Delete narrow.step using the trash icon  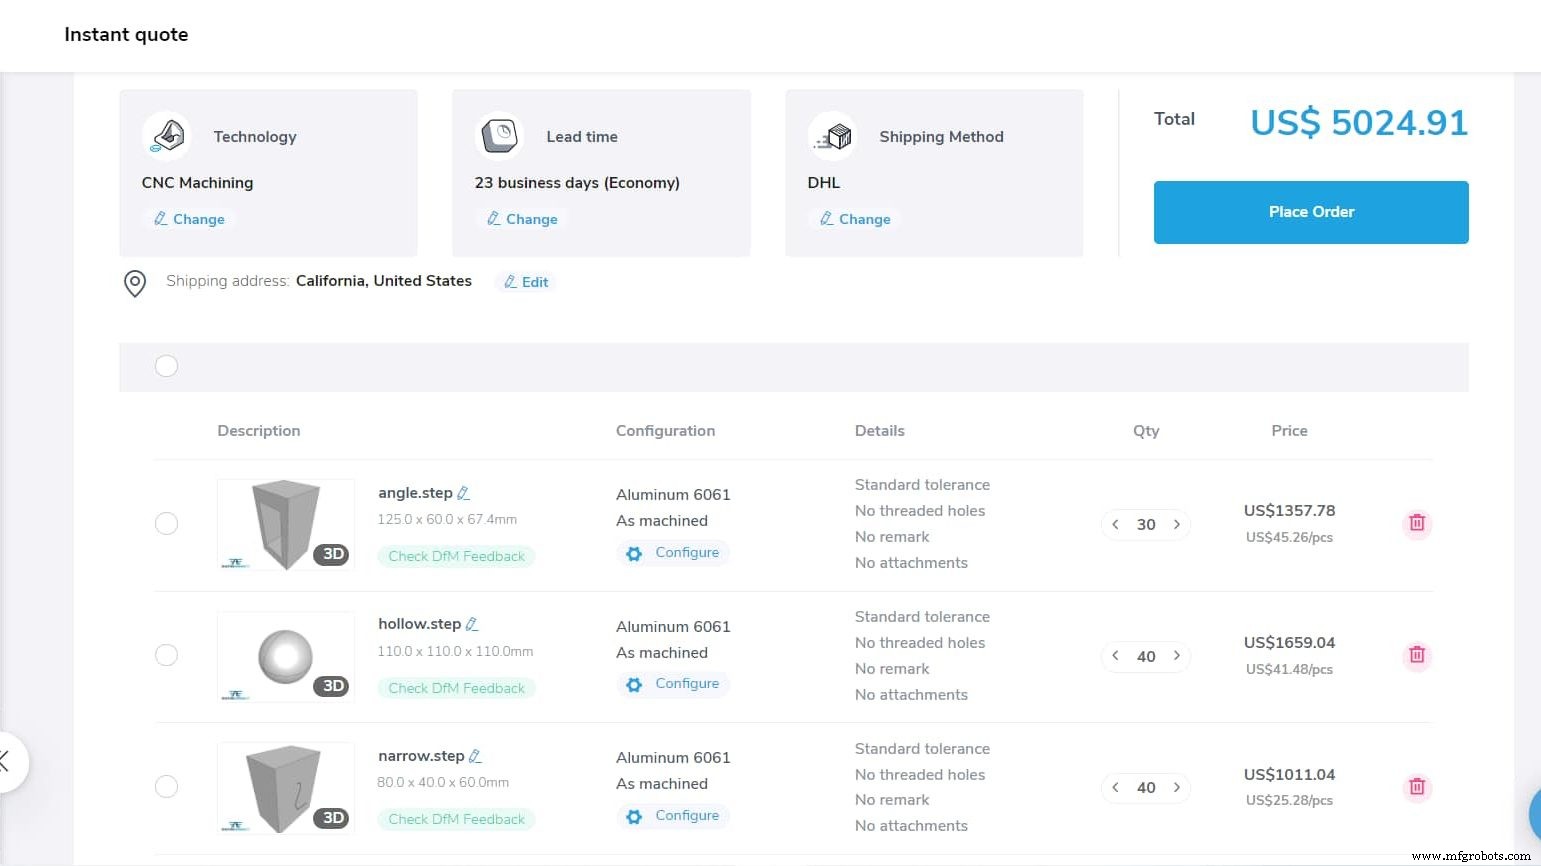1417,787
